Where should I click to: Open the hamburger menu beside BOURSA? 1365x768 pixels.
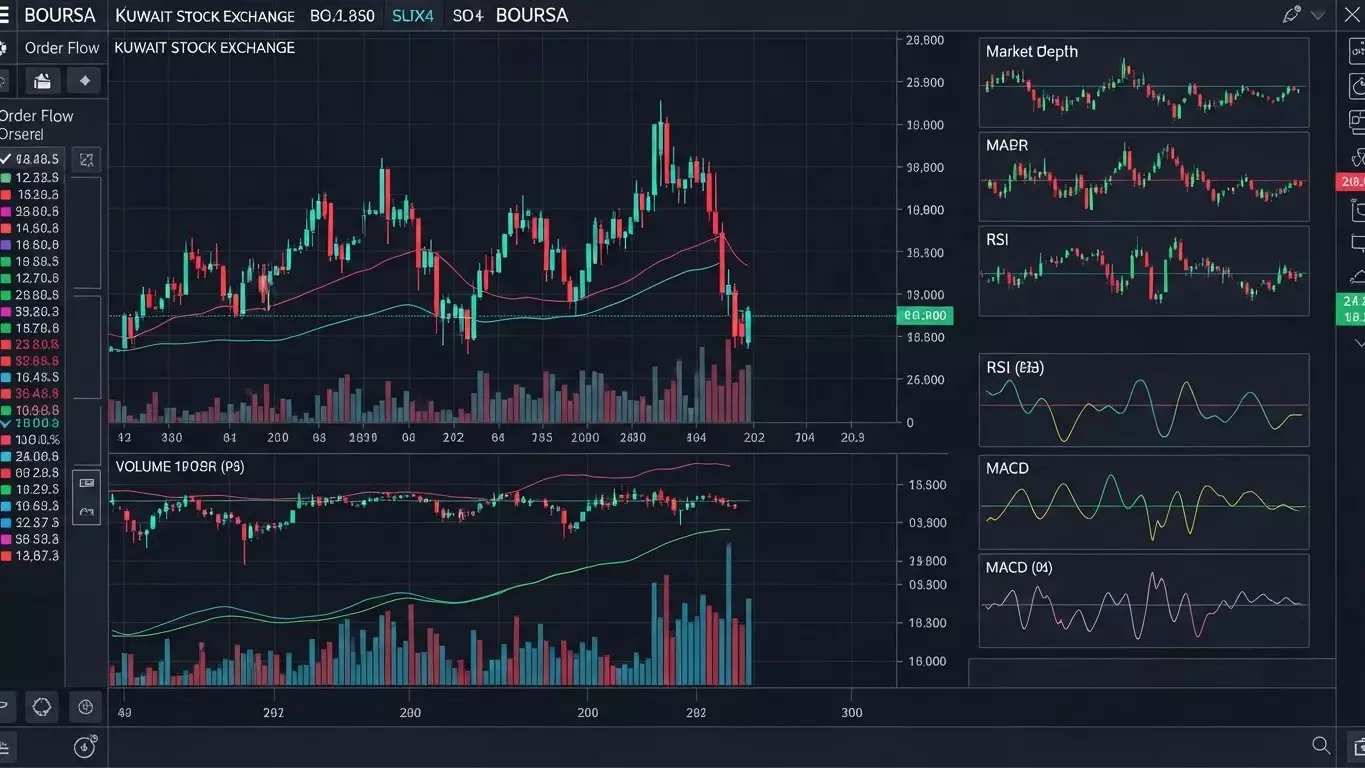(x=5, y=15)
